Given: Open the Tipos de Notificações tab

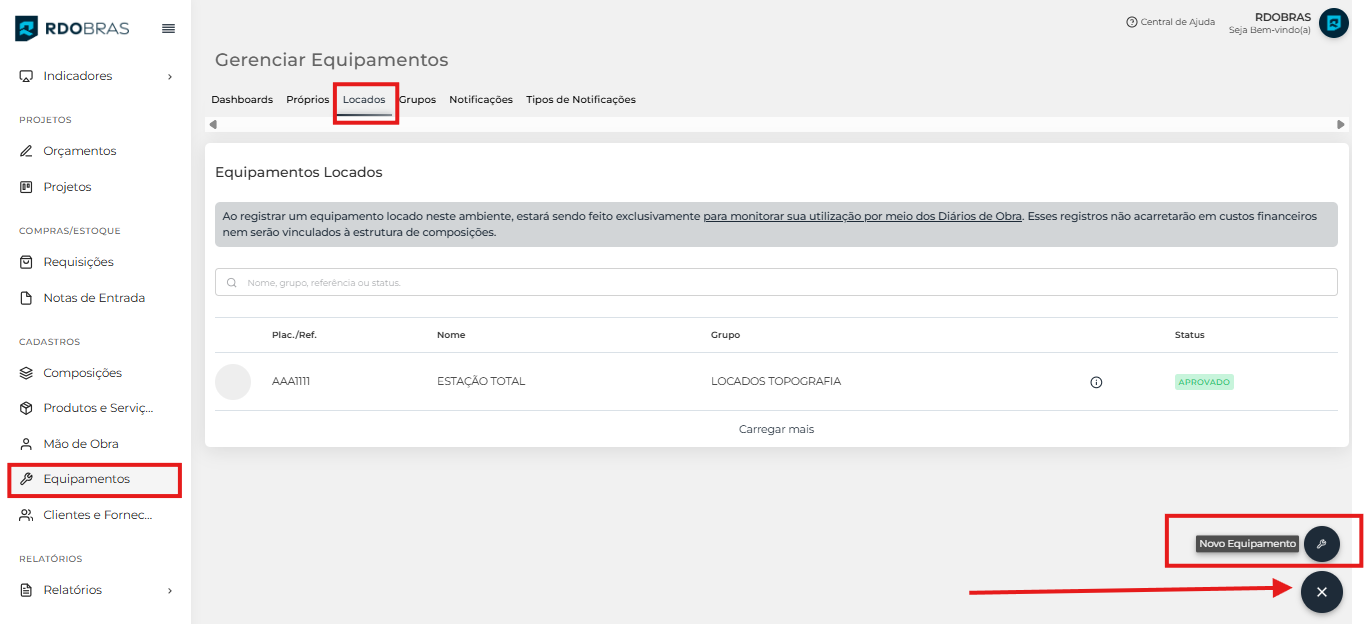Looking at the screenshot, I should point(580,100).
